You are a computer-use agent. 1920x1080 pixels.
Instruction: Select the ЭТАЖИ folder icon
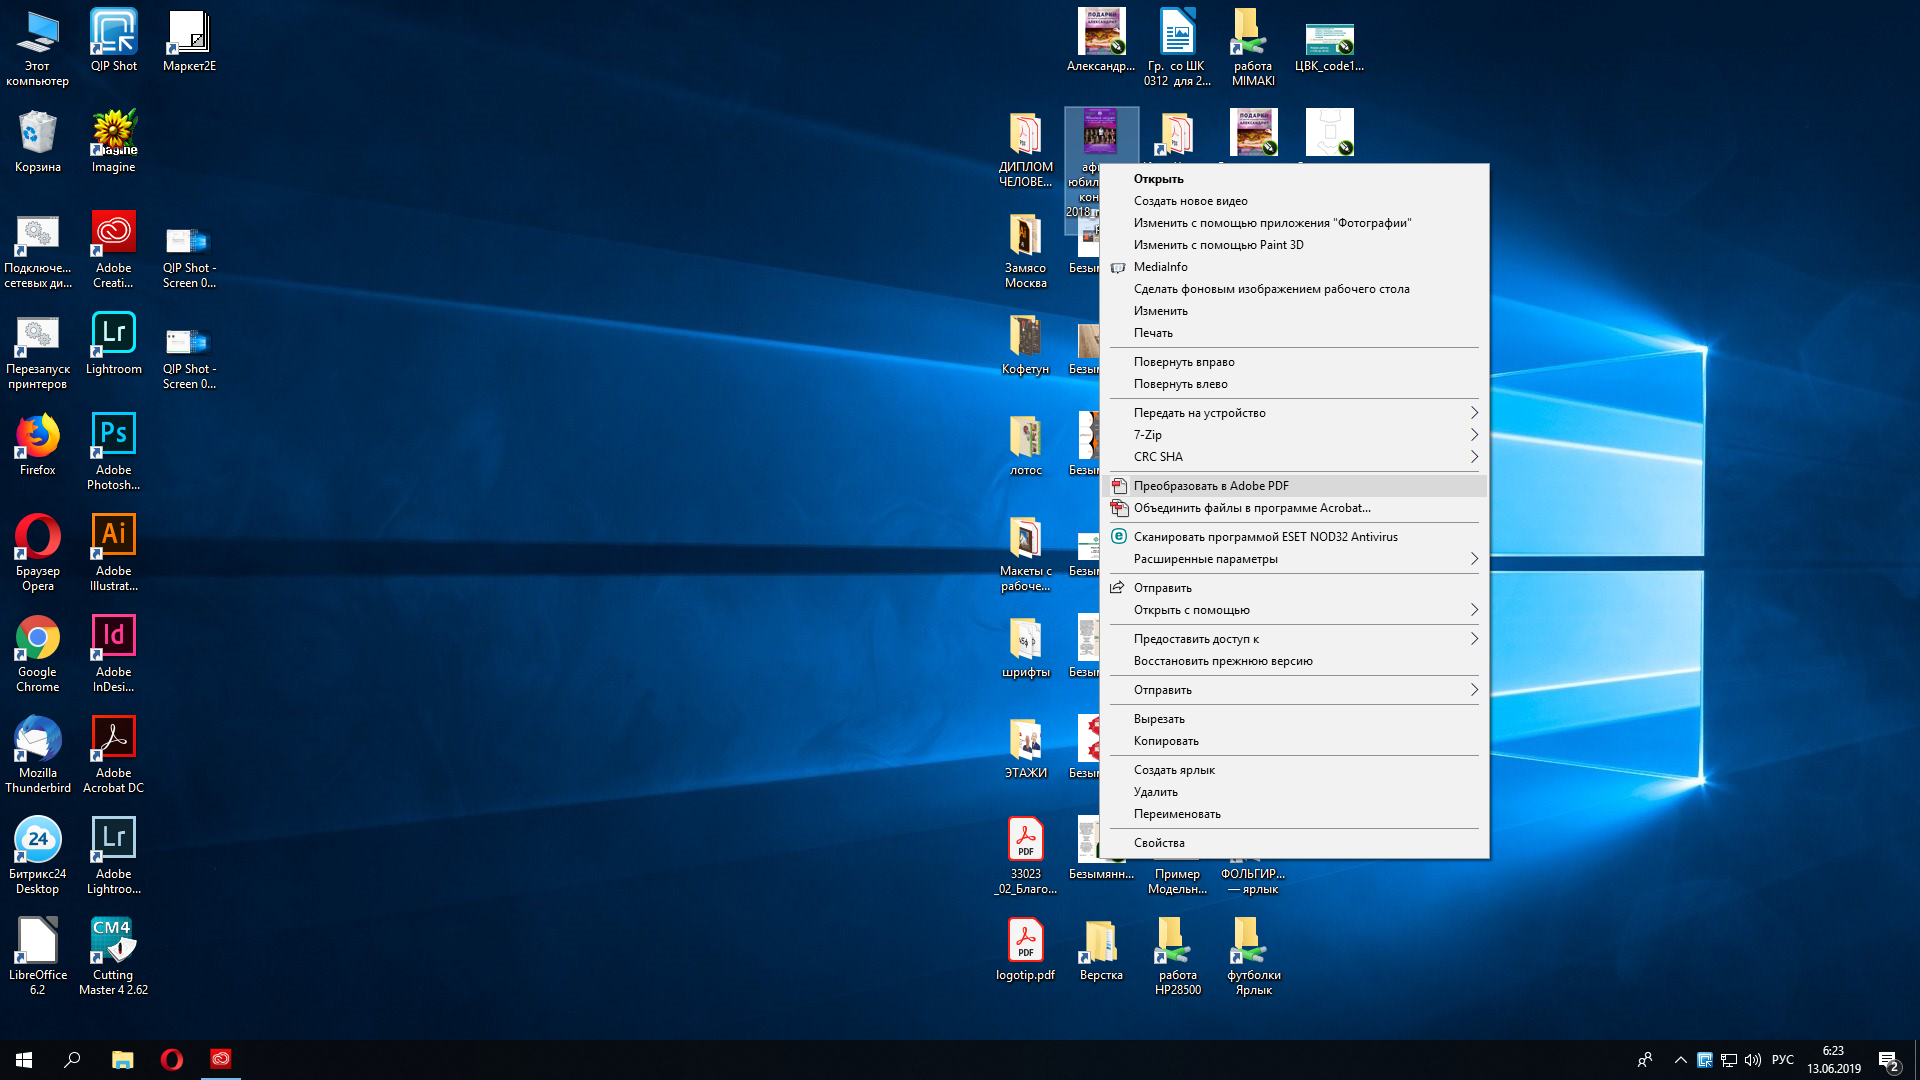(x=1025, y=748)
